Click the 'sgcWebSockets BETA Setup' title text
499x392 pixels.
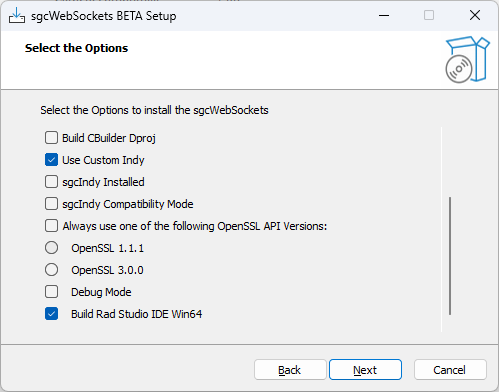point(103,16)
